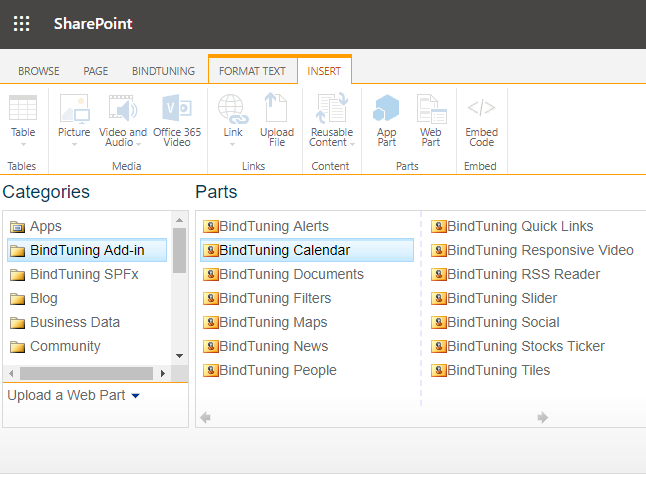646x479 pixels.
Task: Switch to the BROWSE ribbon tab
Action: (39, 71)
